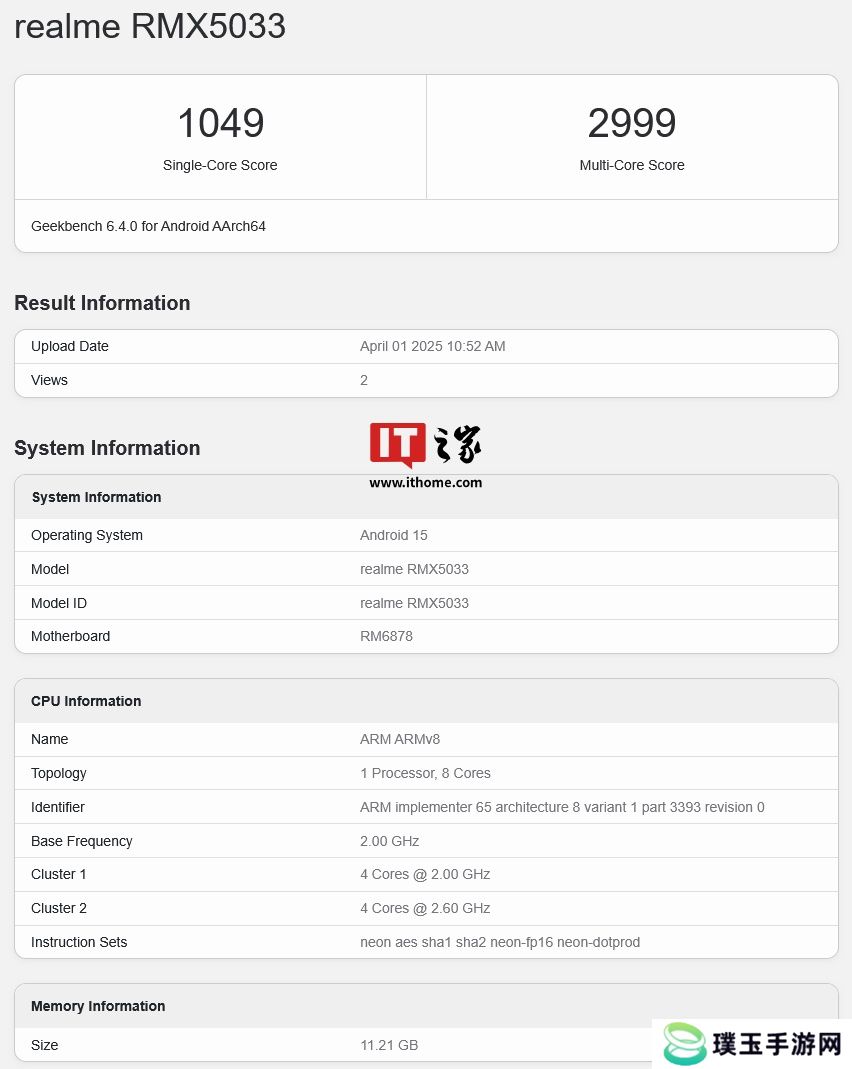Select the ARM implementer 65 identifier value
Image resolution: width=852 pixels, height=1069 pixels.
pos(562,807)
